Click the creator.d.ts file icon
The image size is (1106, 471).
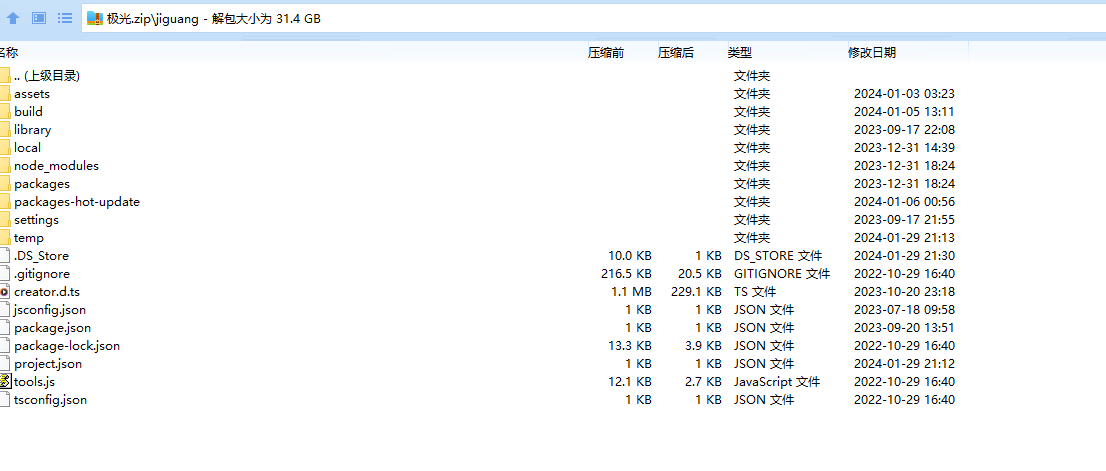point(5,291)
